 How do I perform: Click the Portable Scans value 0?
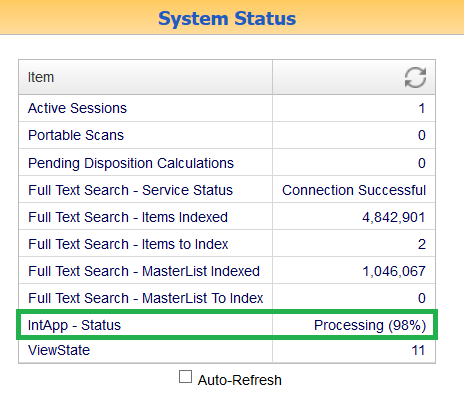(422, 135)
